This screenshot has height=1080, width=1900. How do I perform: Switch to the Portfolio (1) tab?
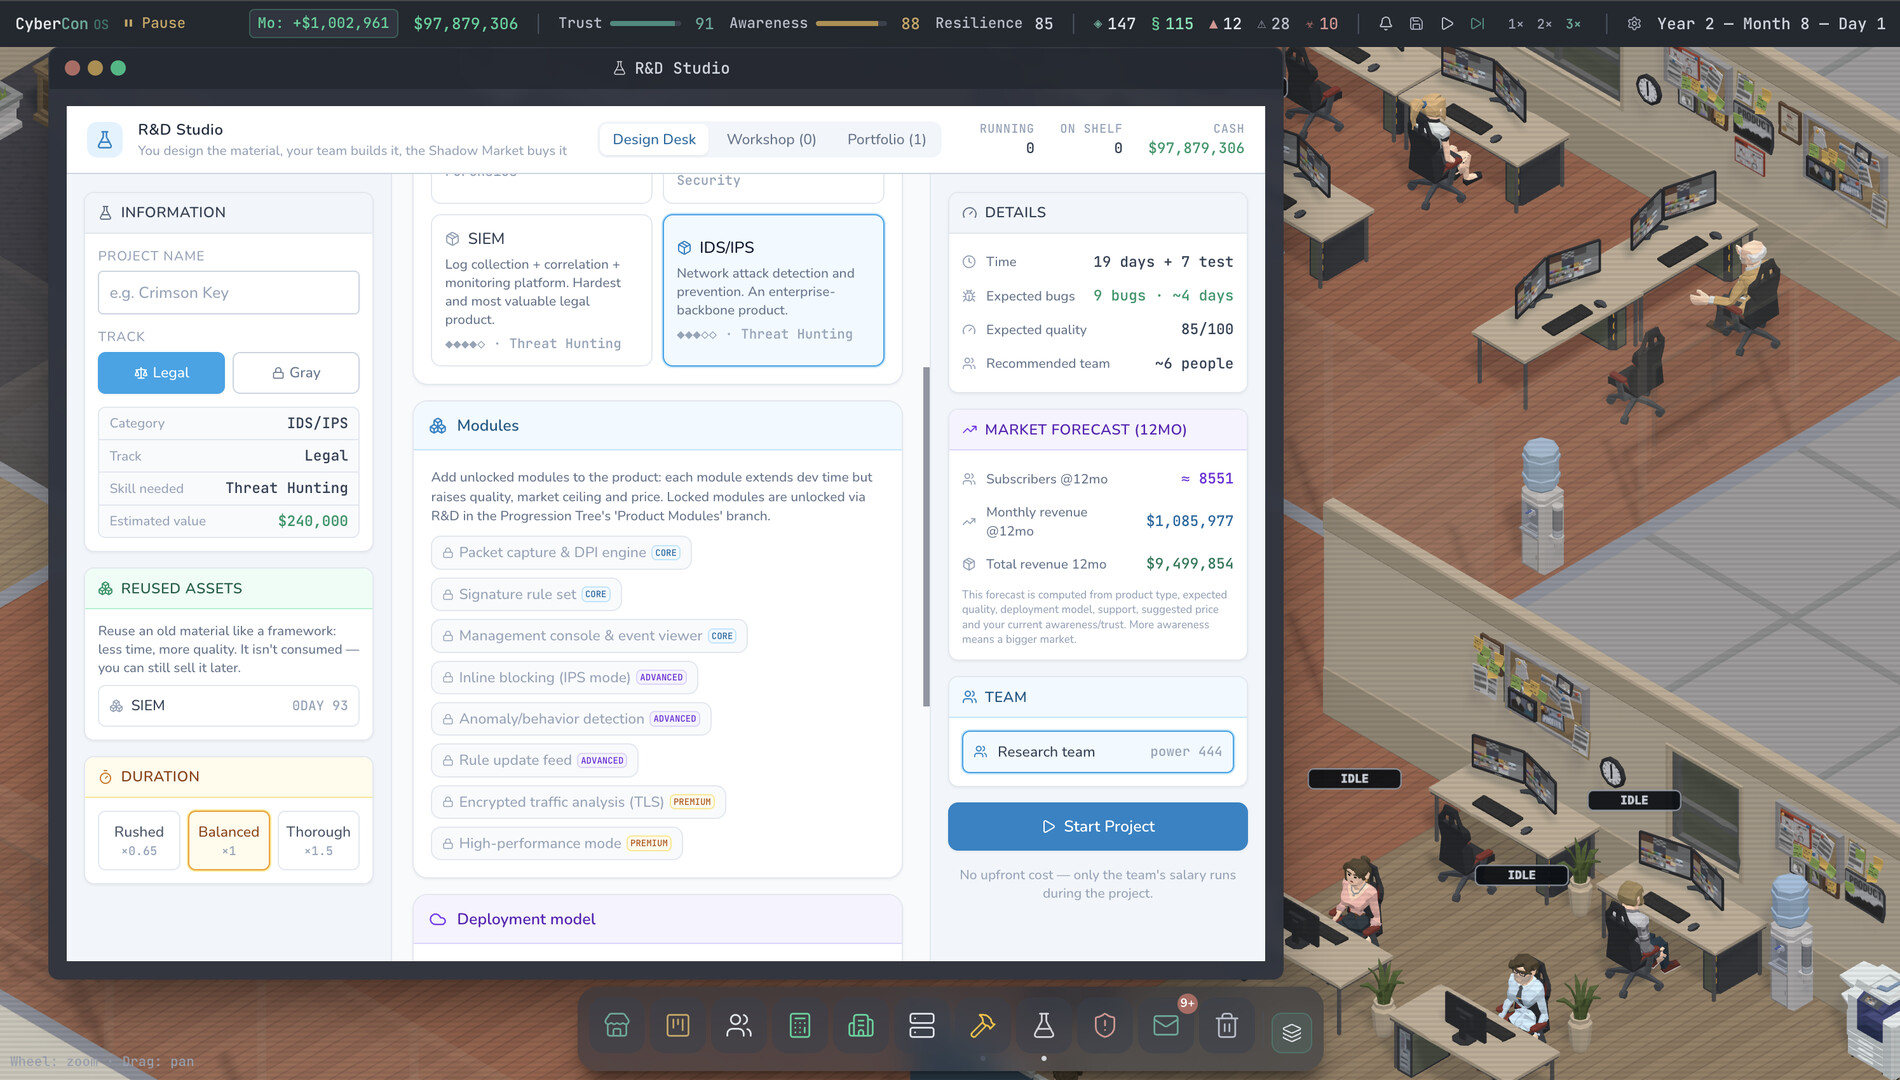886,139
